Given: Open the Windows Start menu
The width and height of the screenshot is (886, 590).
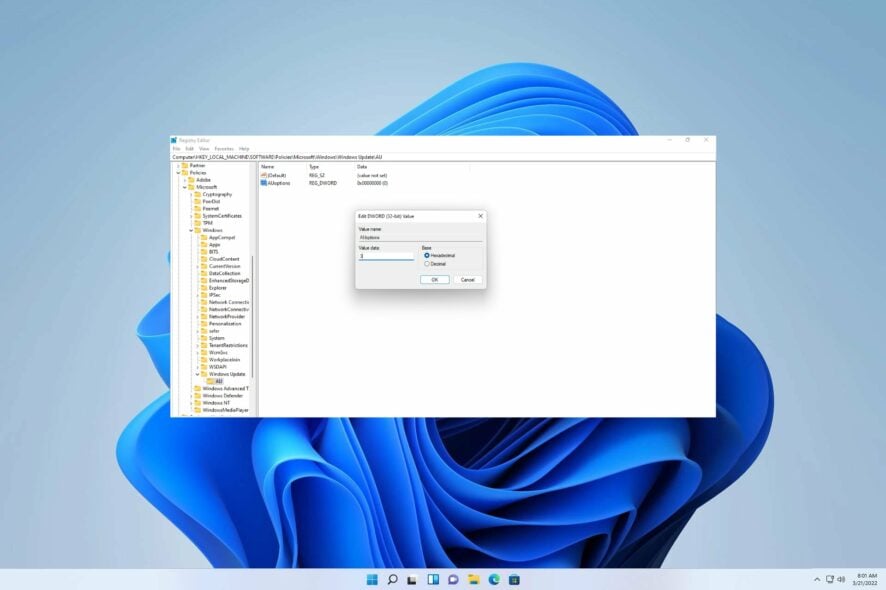Looking at the screenshot, I should pyautogui.click(x=372, y=579).
